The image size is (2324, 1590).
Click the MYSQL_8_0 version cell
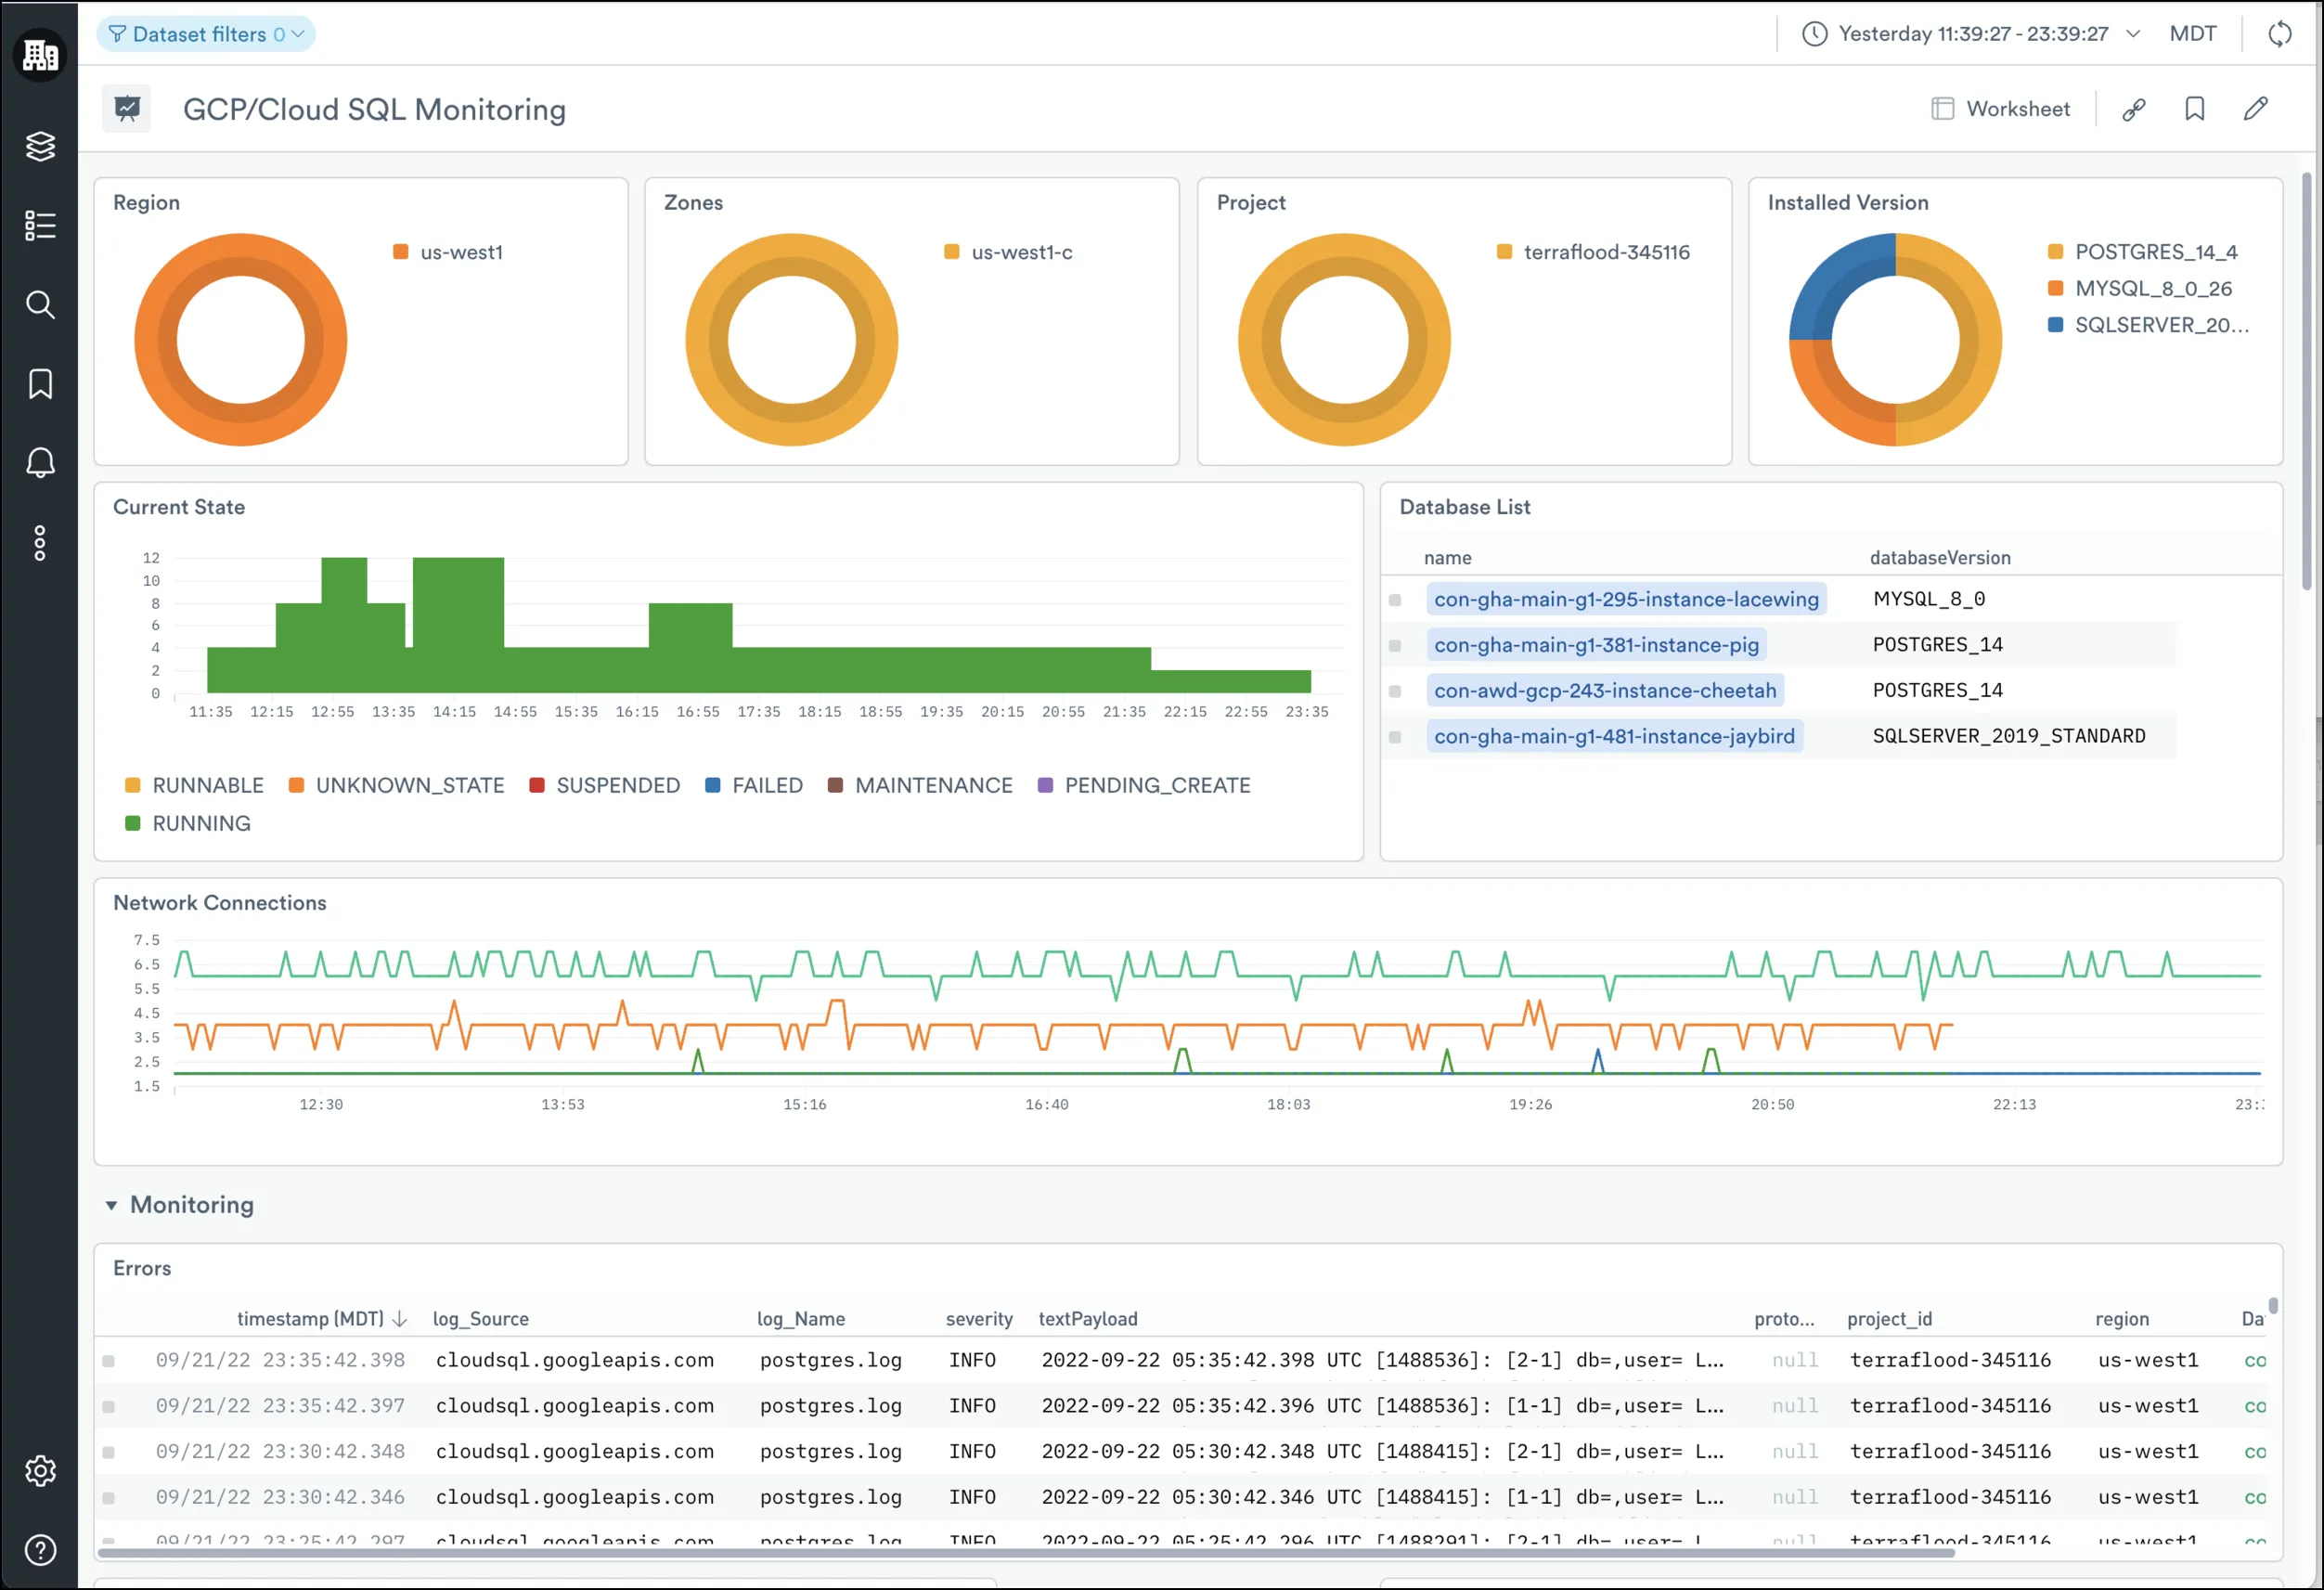(x=1929, y=599)
